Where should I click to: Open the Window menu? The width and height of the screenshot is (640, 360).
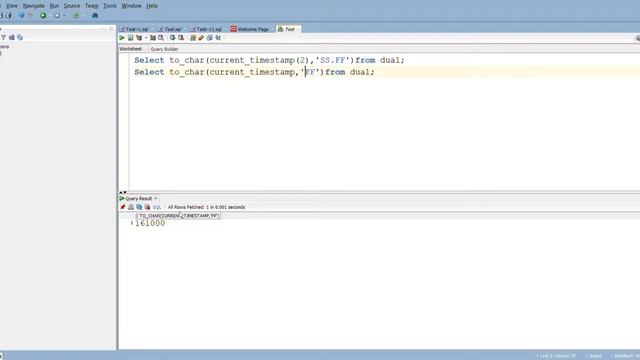point(131,6)
